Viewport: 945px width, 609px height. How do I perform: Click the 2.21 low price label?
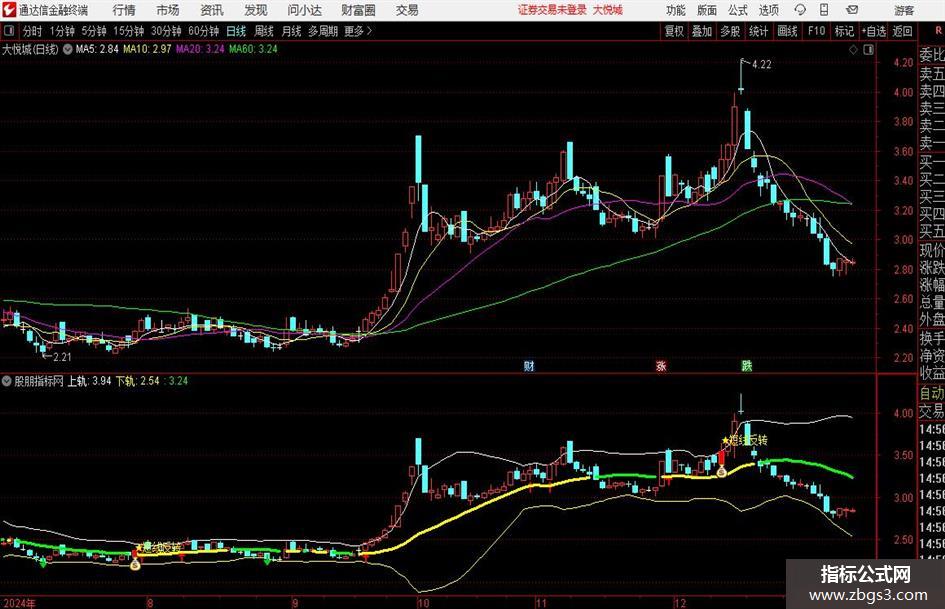coord(62,357)
